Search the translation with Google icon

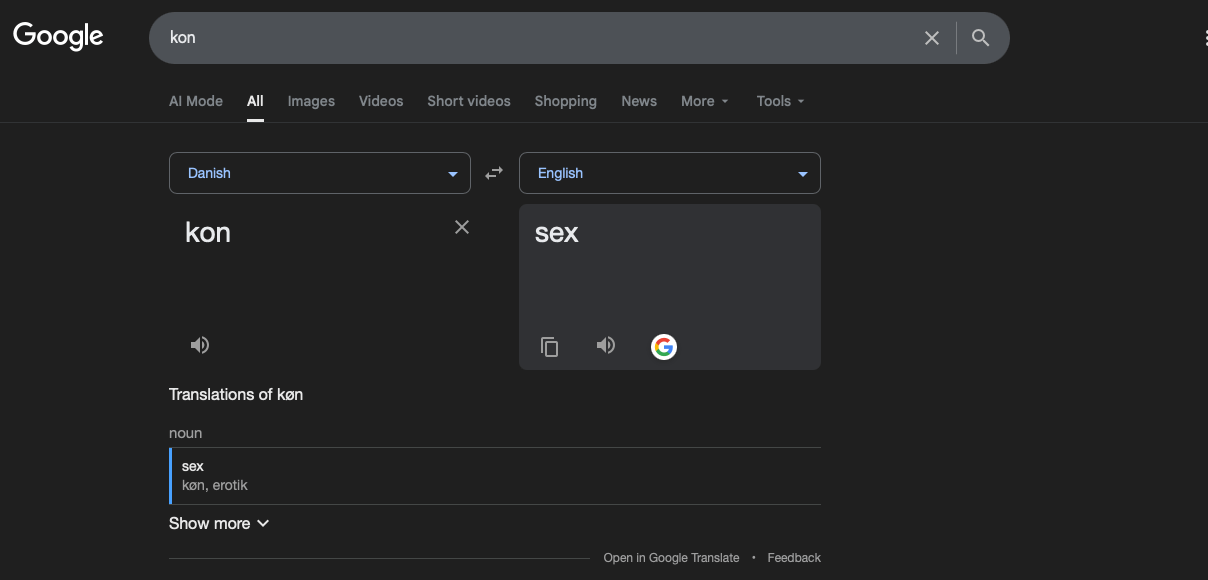click(664, 346)
